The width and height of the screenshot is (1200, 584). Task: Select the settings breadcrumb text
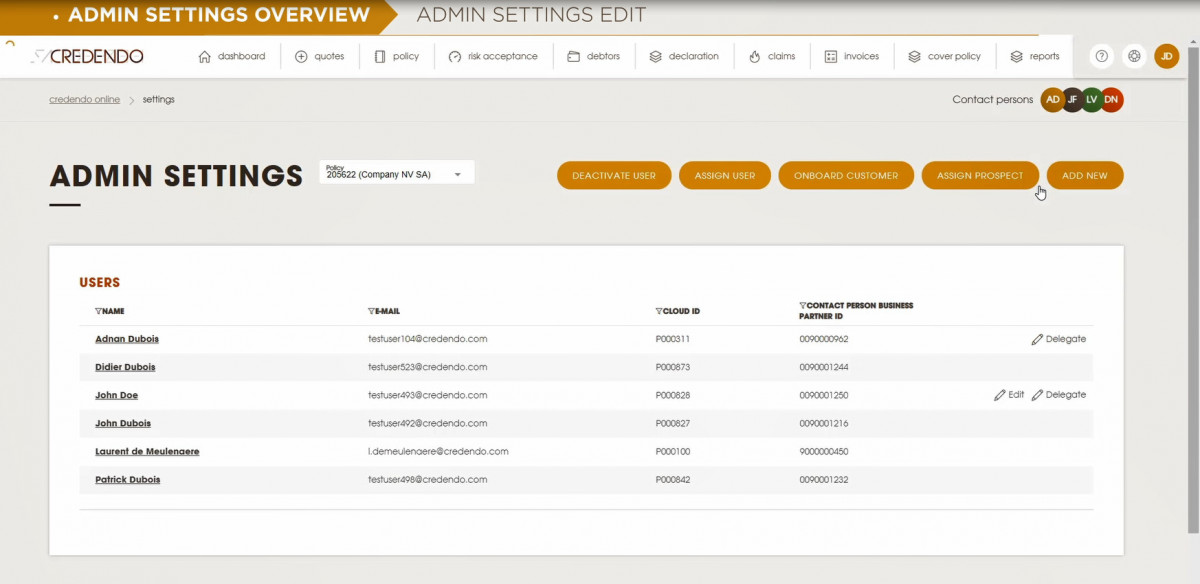158,100
